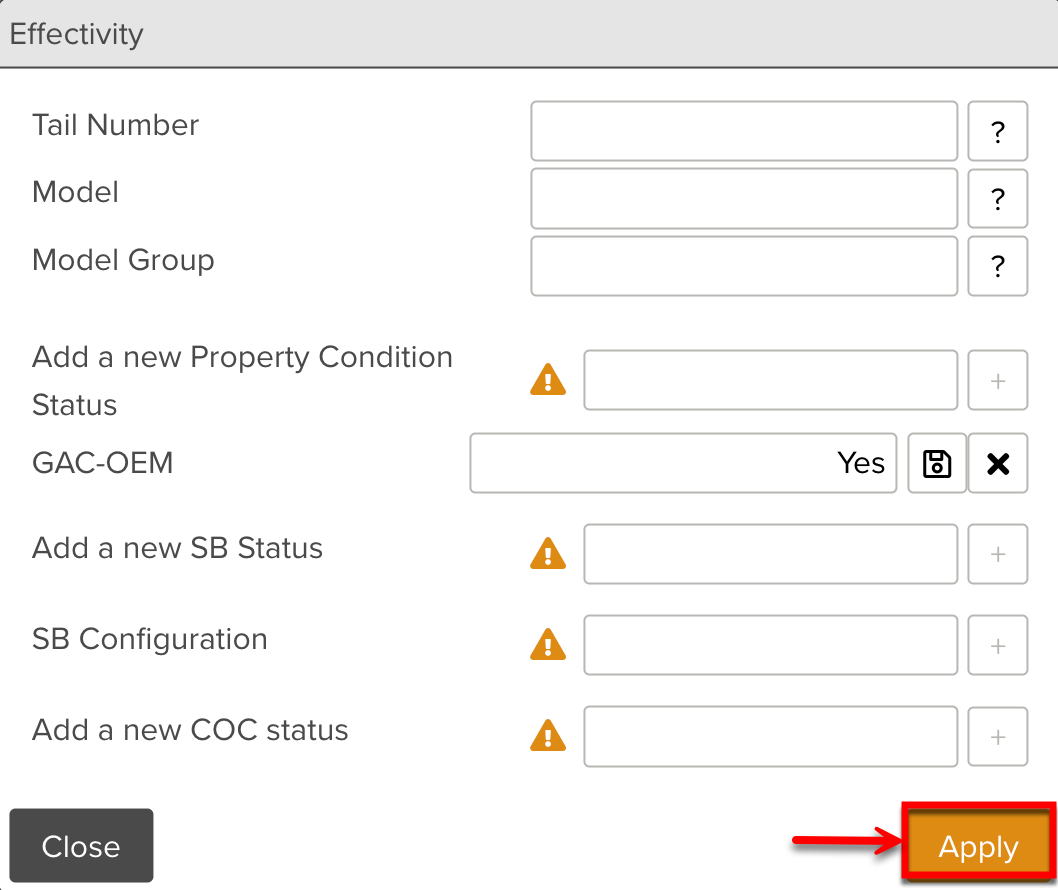Click the Add a new SB Status field
Screen dimensions: 1058x890
(x=770, y=554)
